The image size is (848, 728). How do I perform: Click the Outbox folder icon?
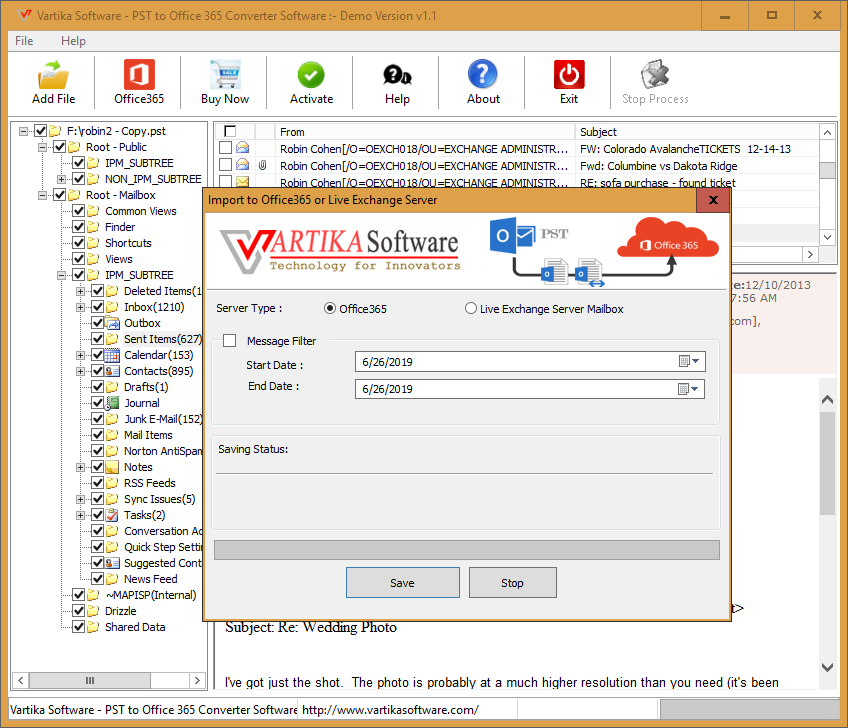click(112, 323)
